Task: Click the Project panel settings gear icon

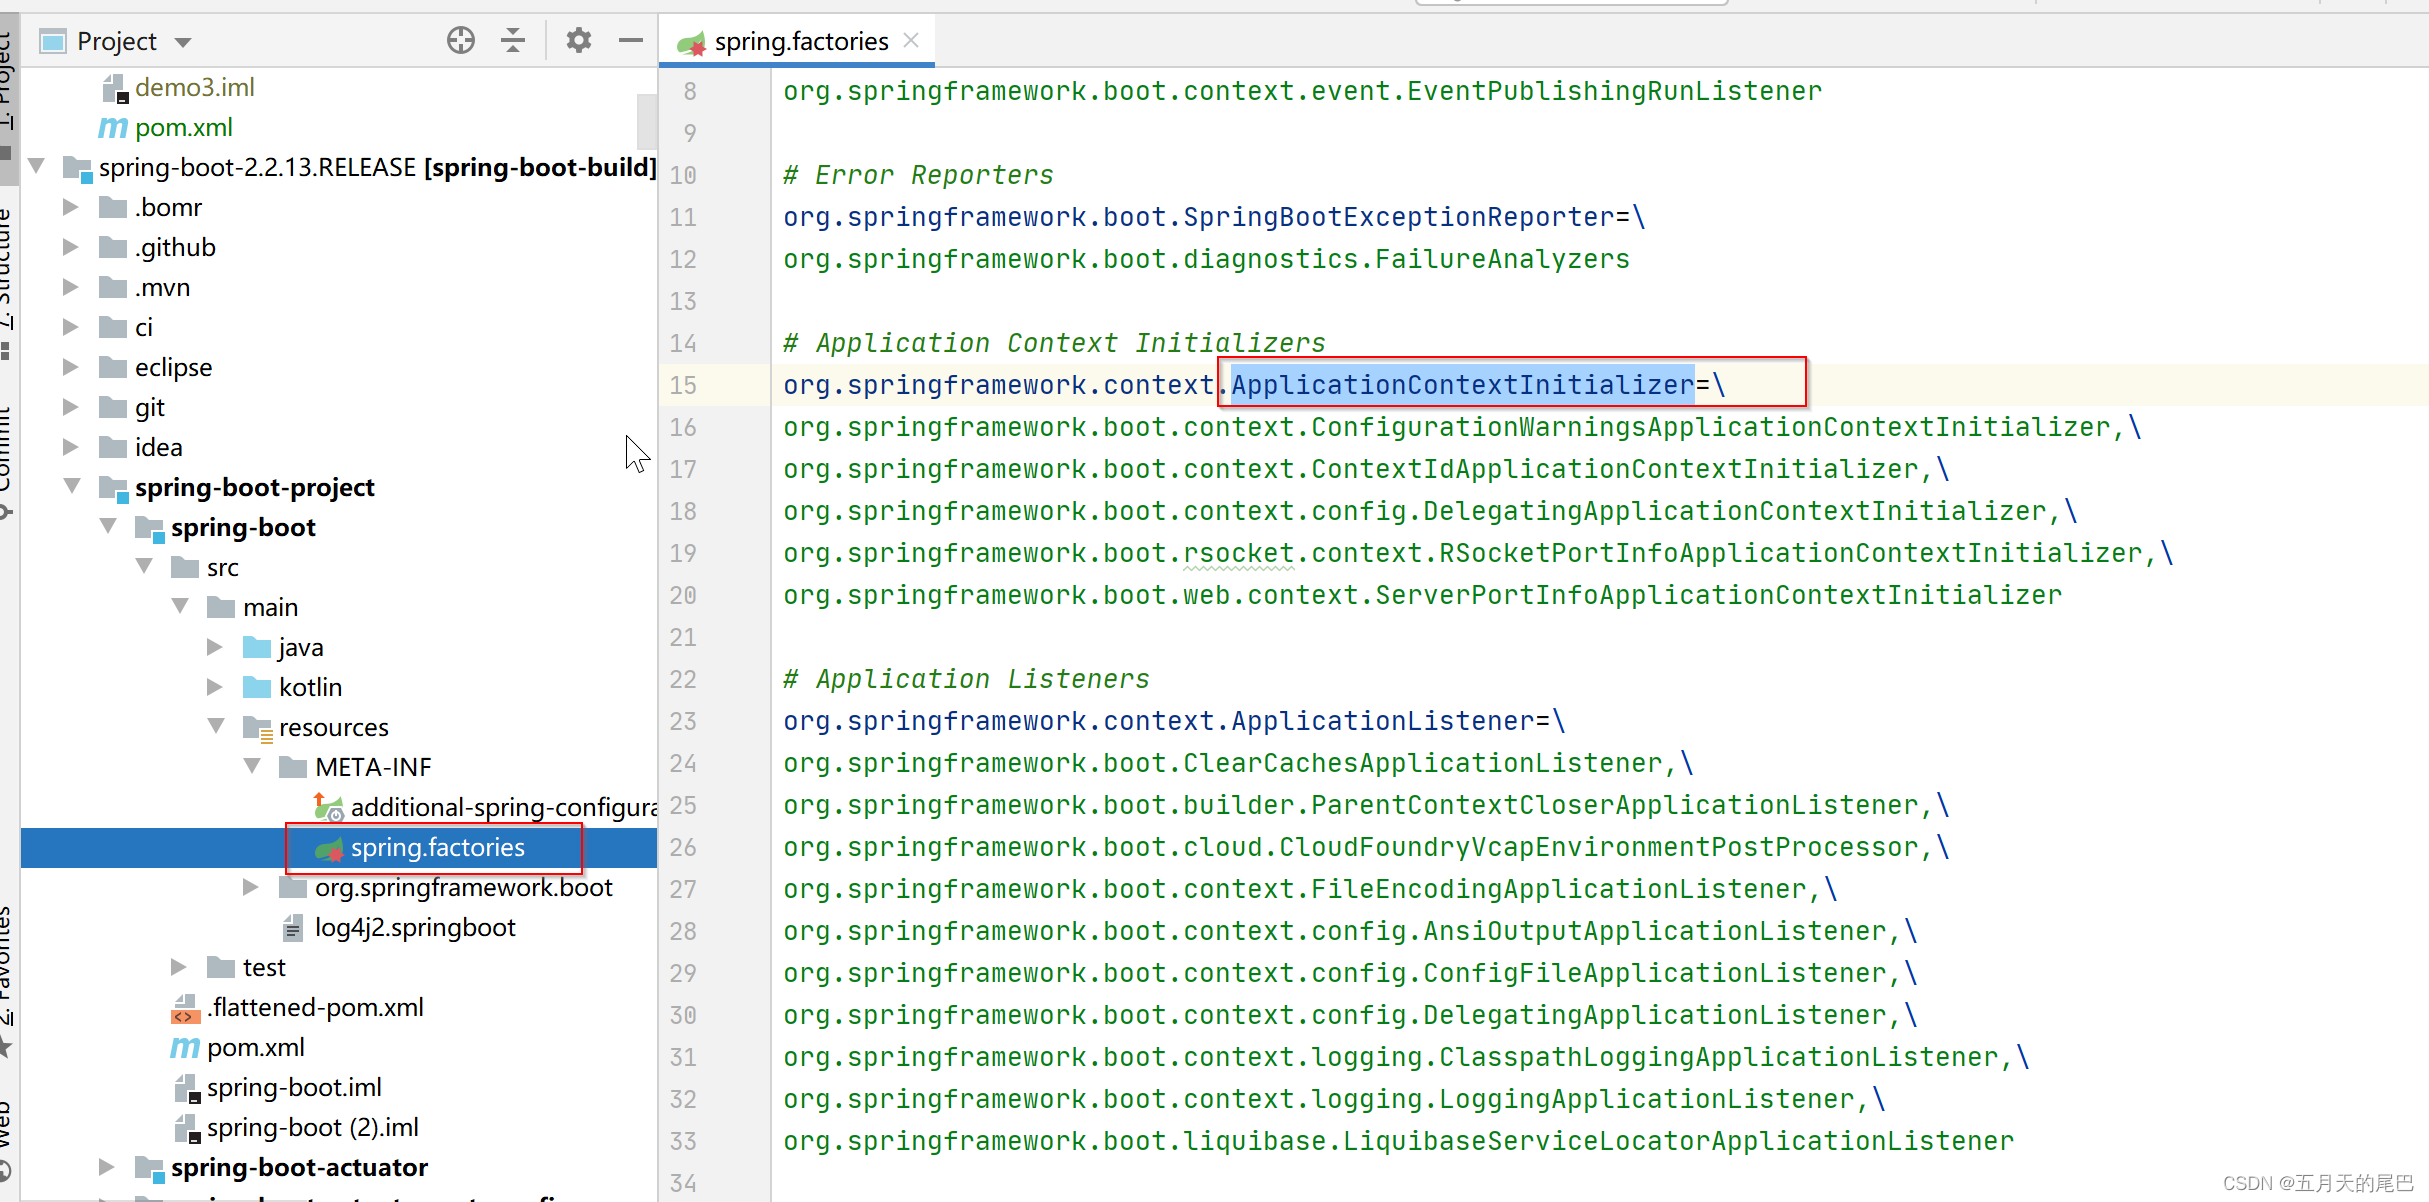Action: click(576, 40)
